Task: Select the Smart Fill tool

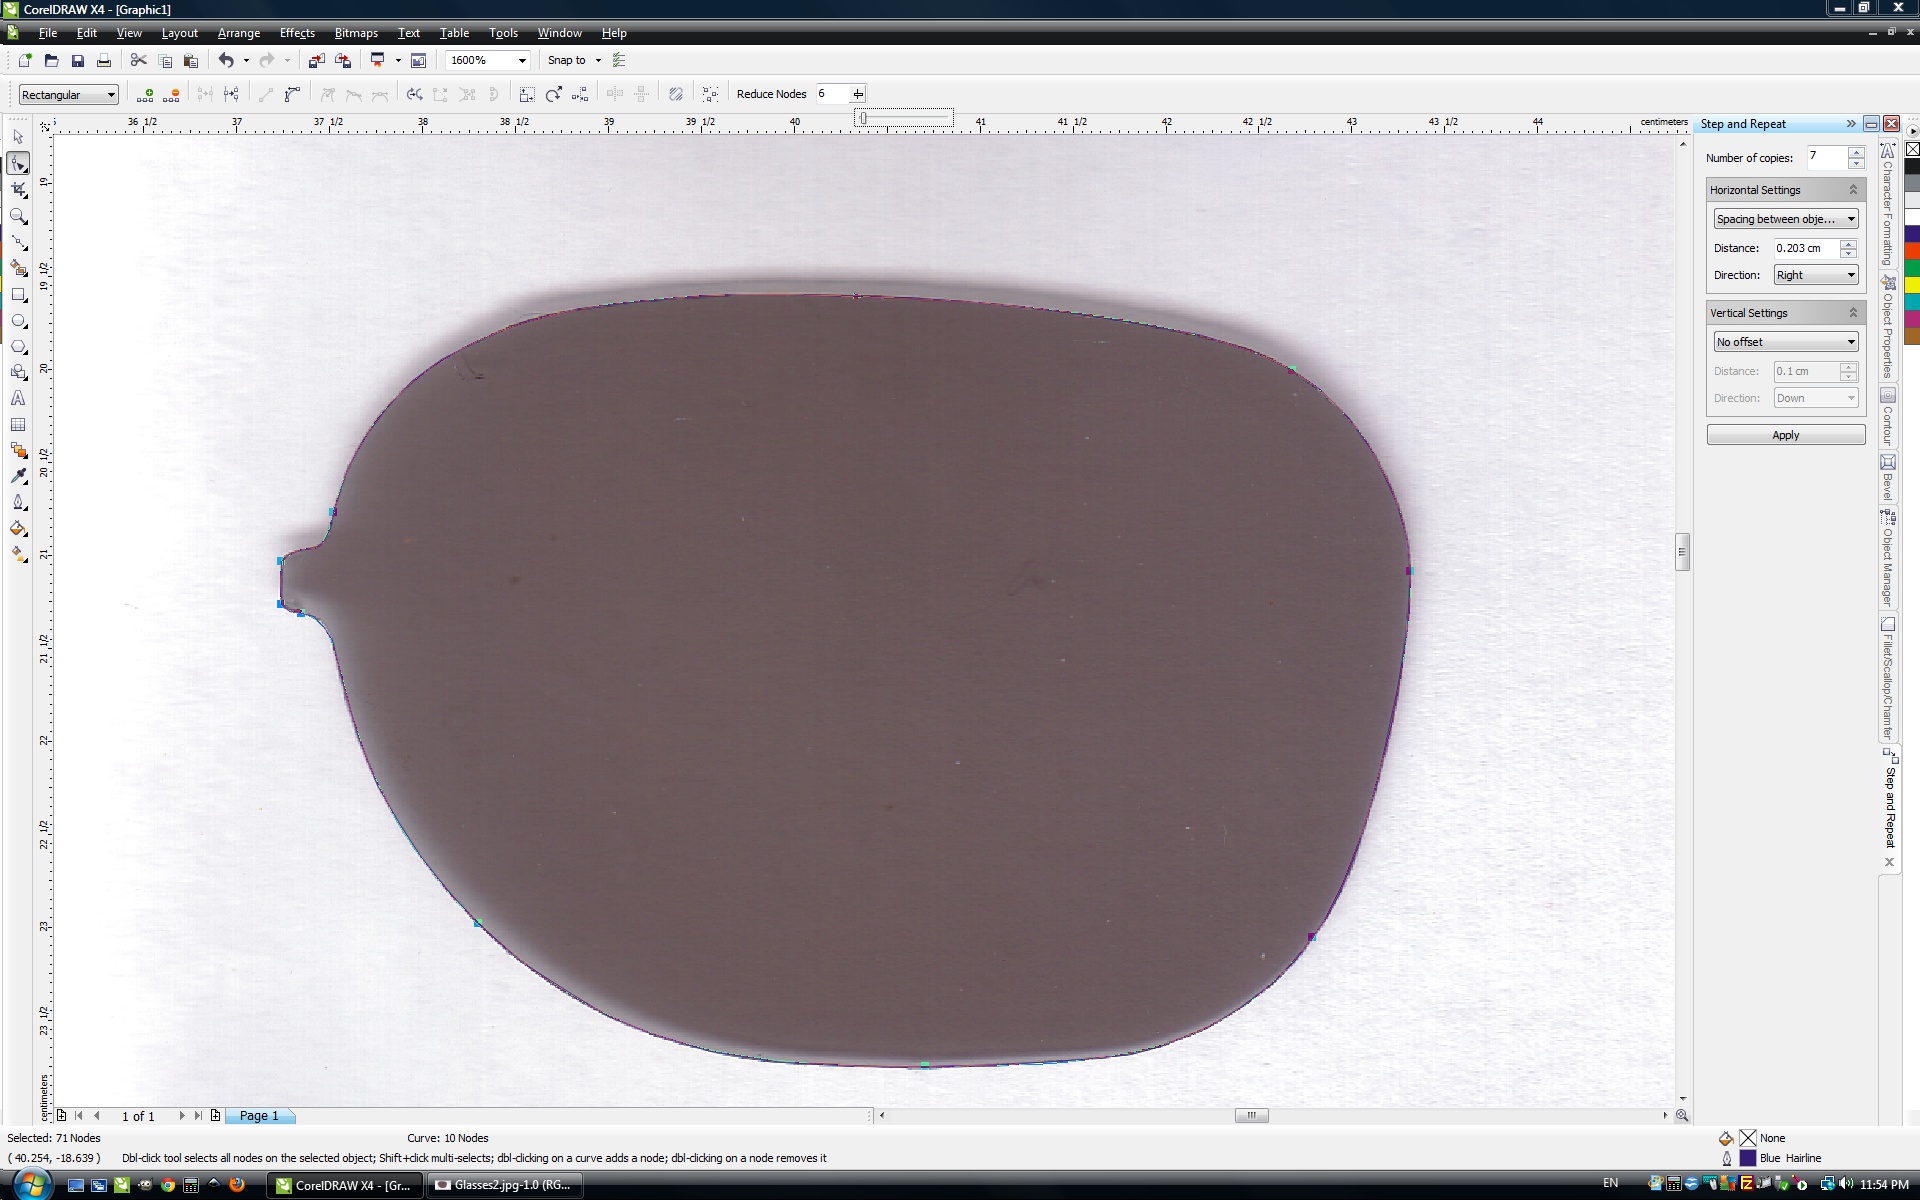Action: coord(18,268)
